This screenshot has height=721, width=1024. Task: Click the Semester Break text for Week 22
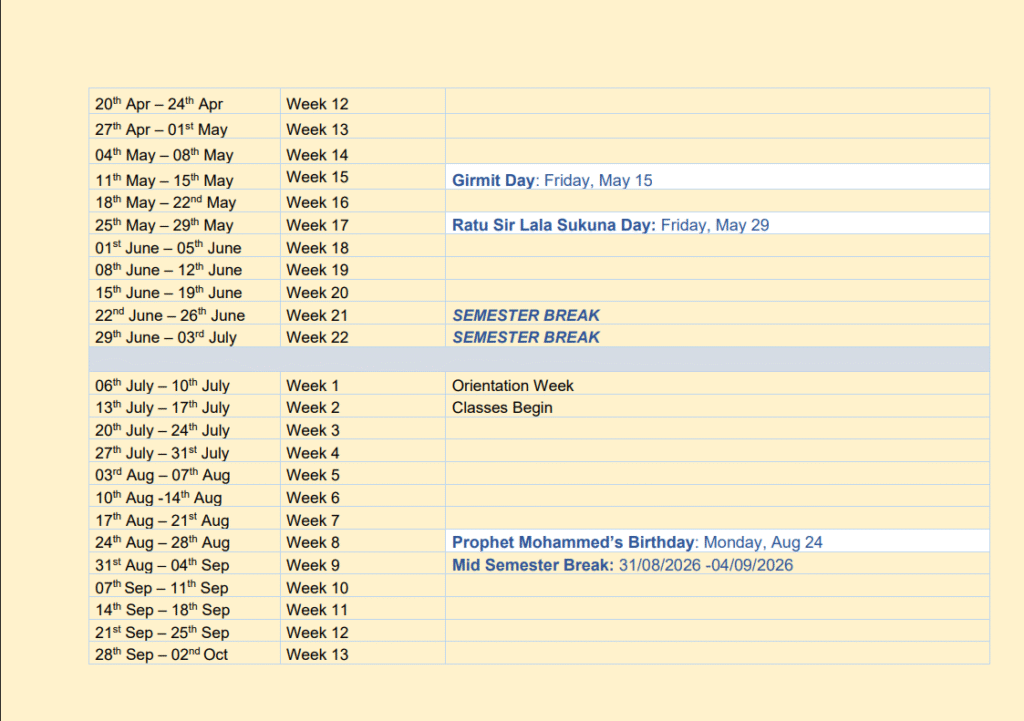[526, 337]
